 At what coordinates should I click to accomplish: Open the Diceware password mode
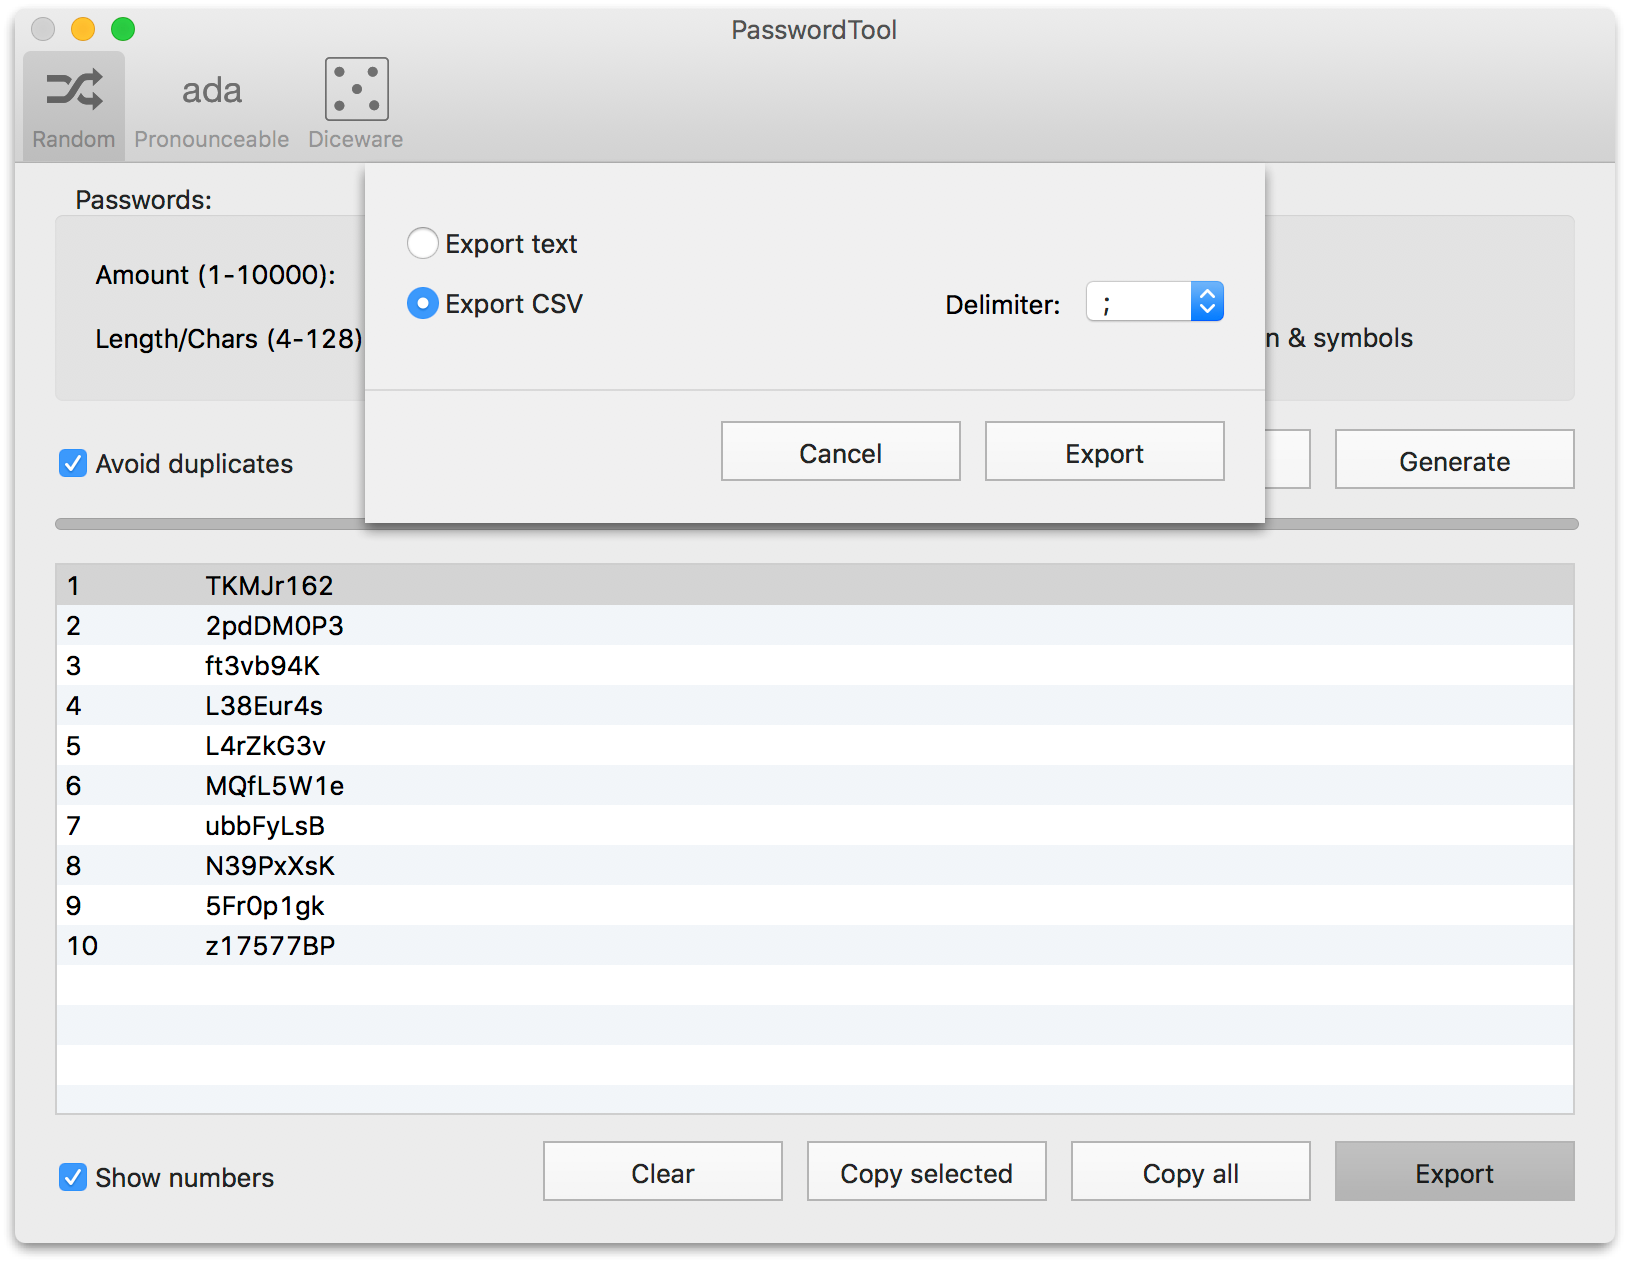click(x=355, y=100)
